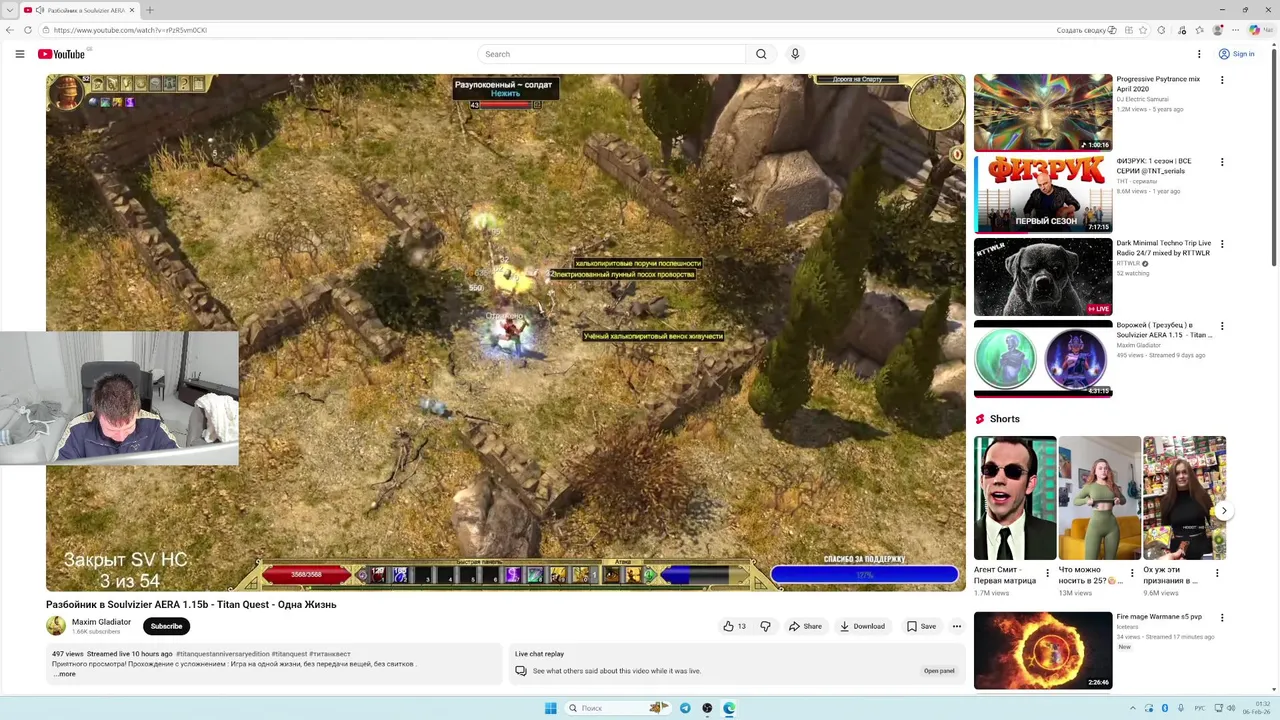
Task: Open Агент Смит short thumbnail
Action: [x=1015, y=498]
